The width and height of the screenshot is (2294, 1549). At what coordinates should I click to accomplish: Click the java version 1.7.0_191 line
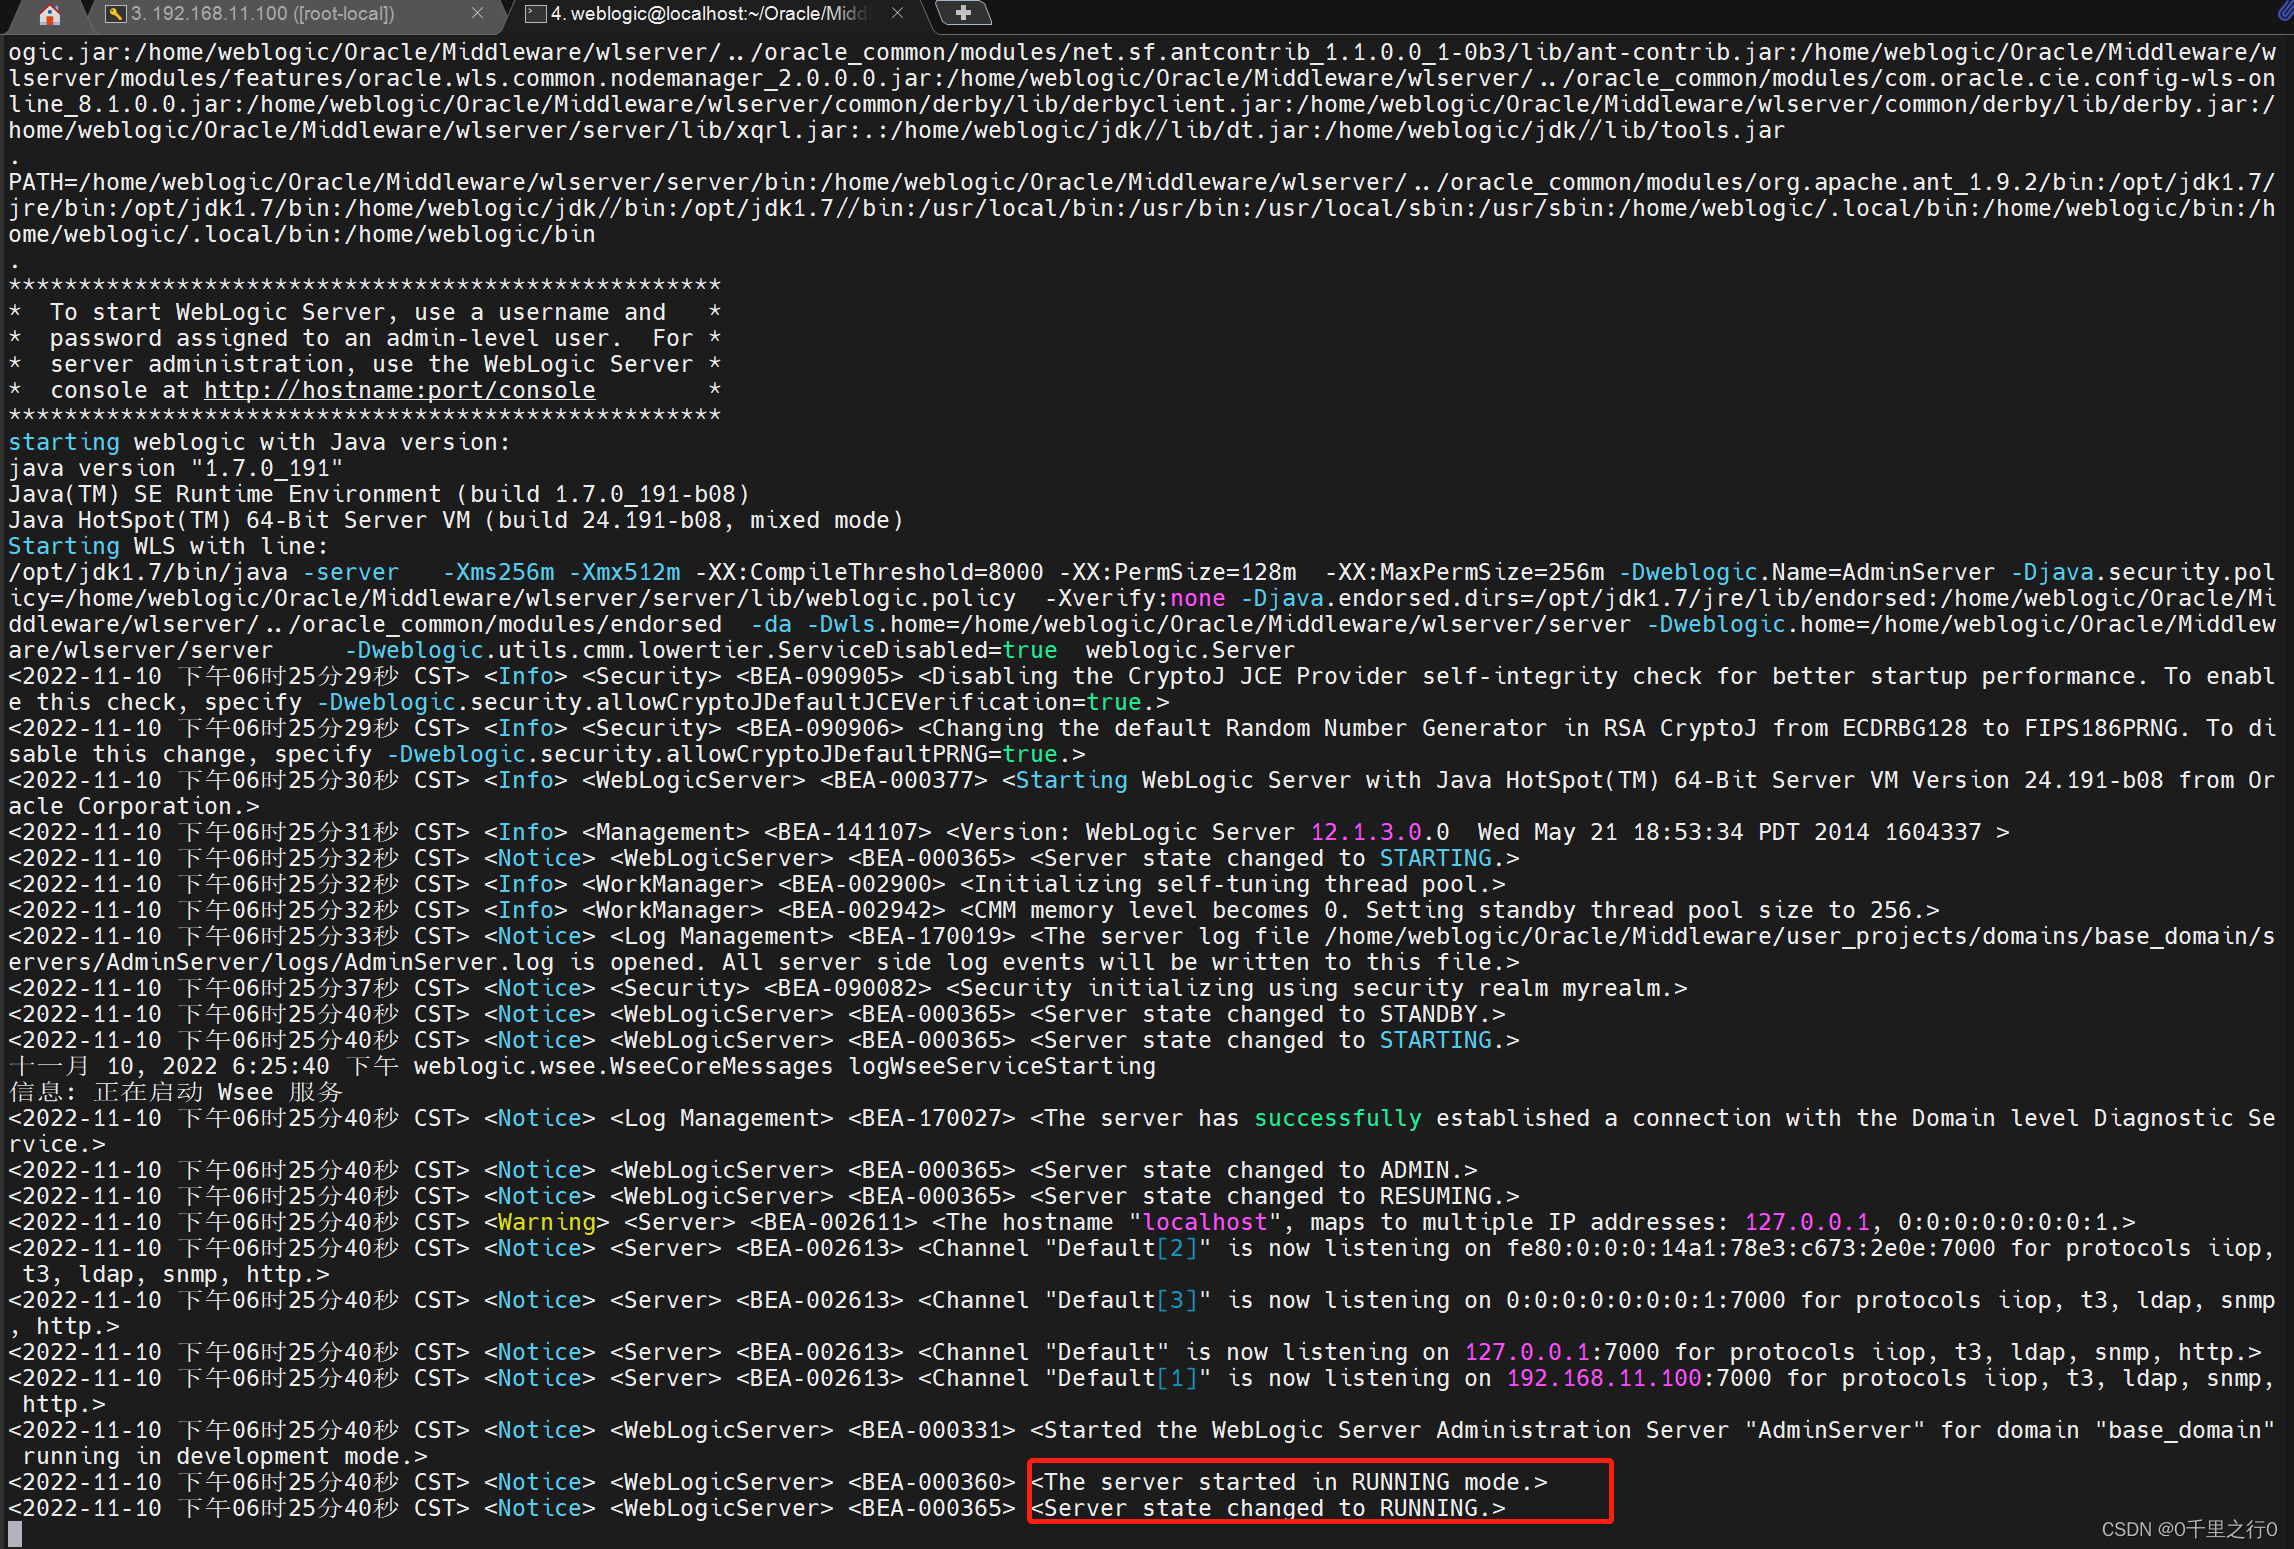(175, 467)
